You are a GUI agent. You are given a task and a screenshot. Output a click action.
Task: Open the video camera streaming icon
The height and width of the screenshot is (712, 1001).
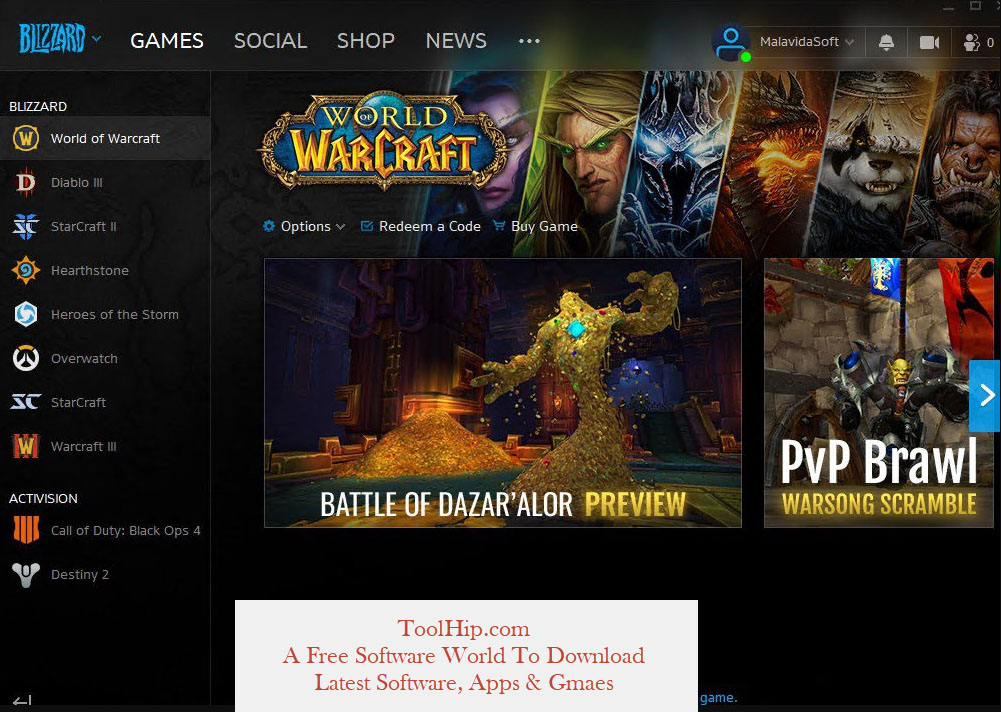929,42
